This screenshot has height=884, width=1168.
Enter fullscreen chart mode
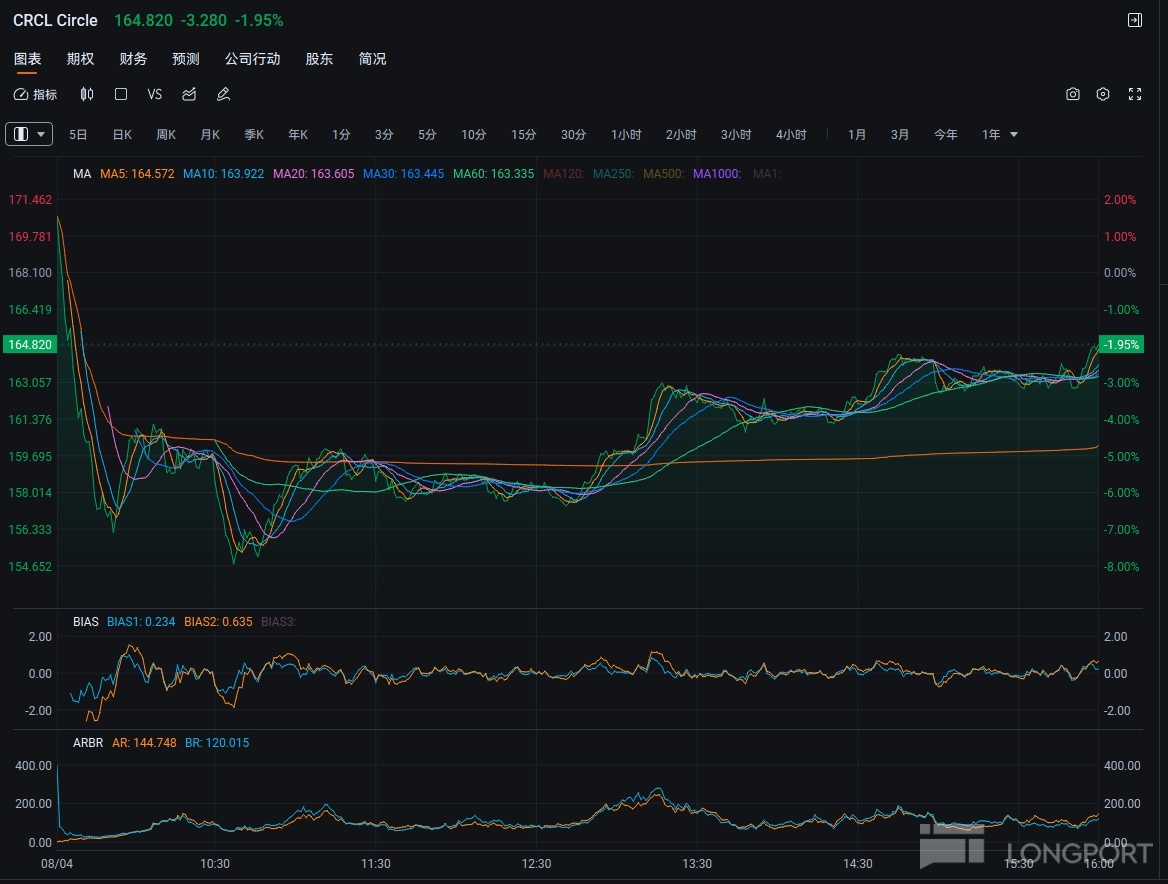pyautogui.click(x=1134, y=94)
